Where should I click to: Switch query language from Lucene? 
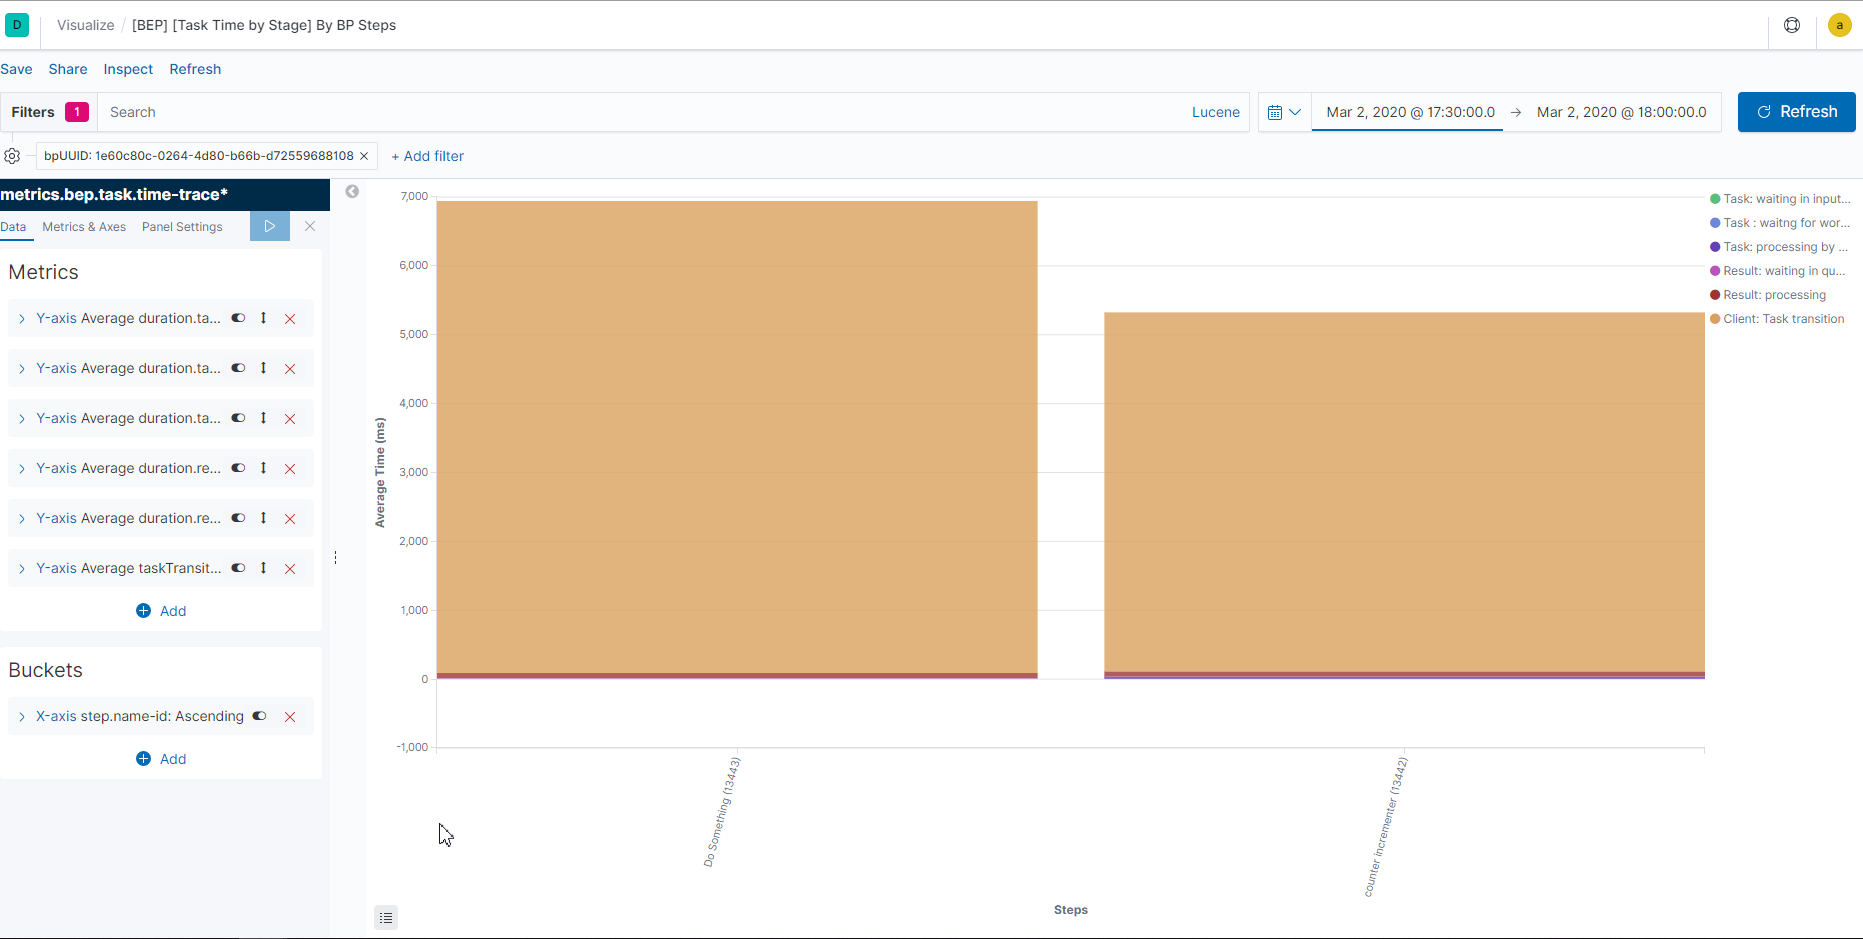(x=1216, y=112)
